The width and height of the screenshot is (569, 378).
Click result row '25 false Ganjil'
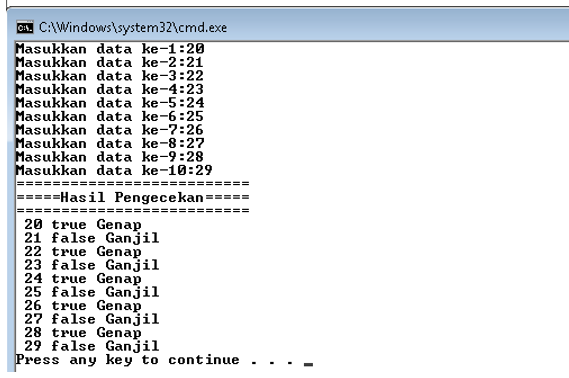tap(92, 292)
